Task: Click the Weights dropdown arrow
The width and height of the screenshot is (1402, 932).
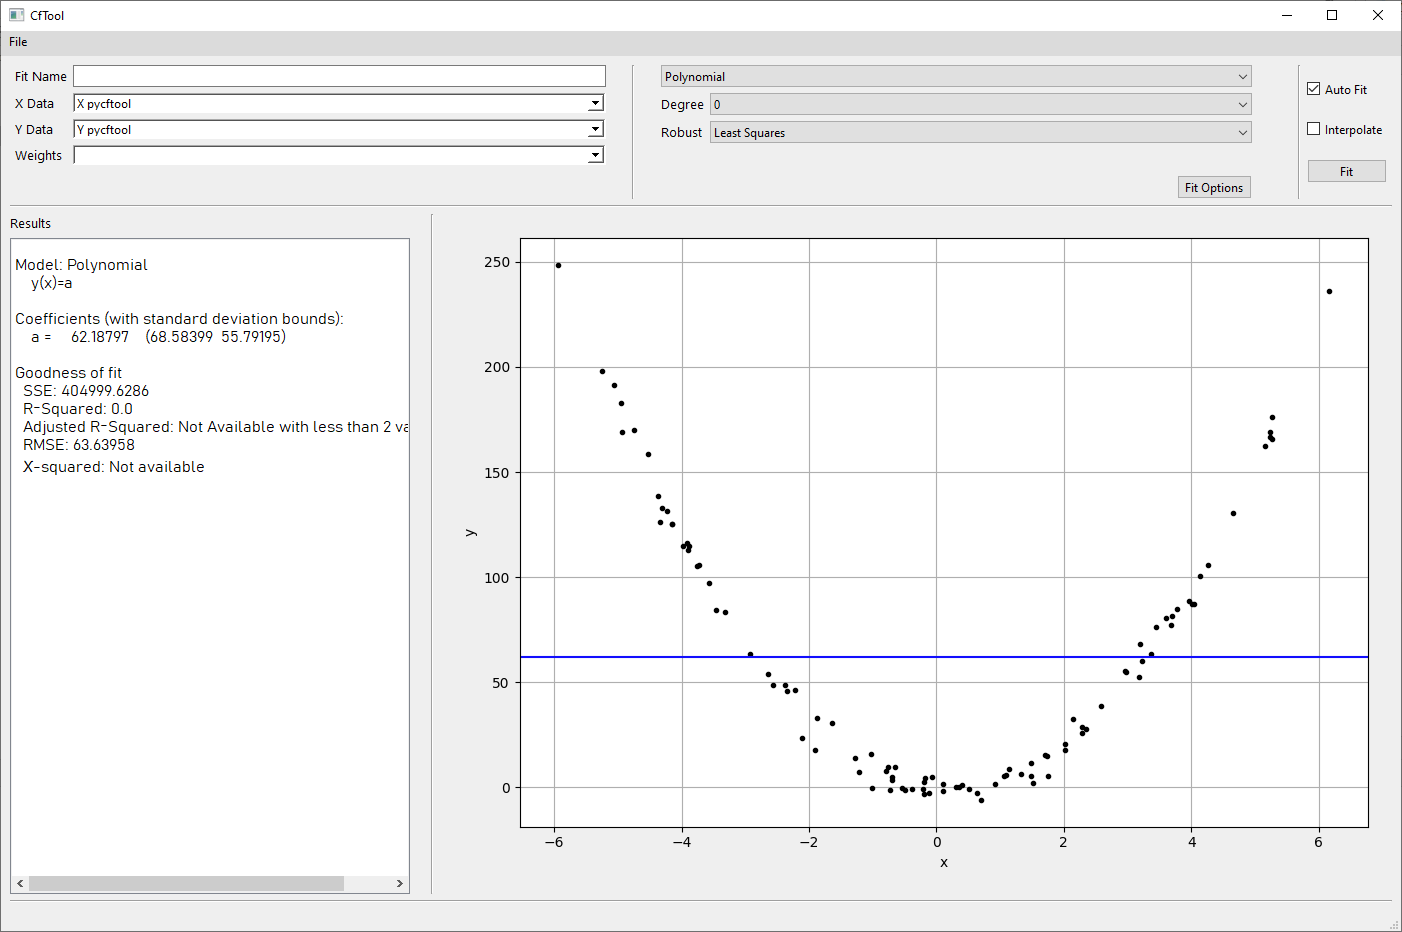Action: point(595,155)
